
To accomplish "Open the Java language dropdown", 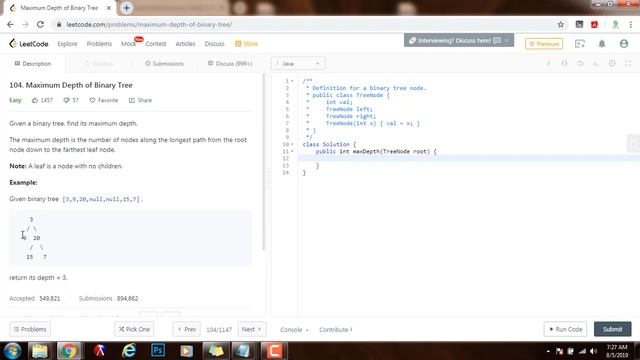I will [298, 63].
